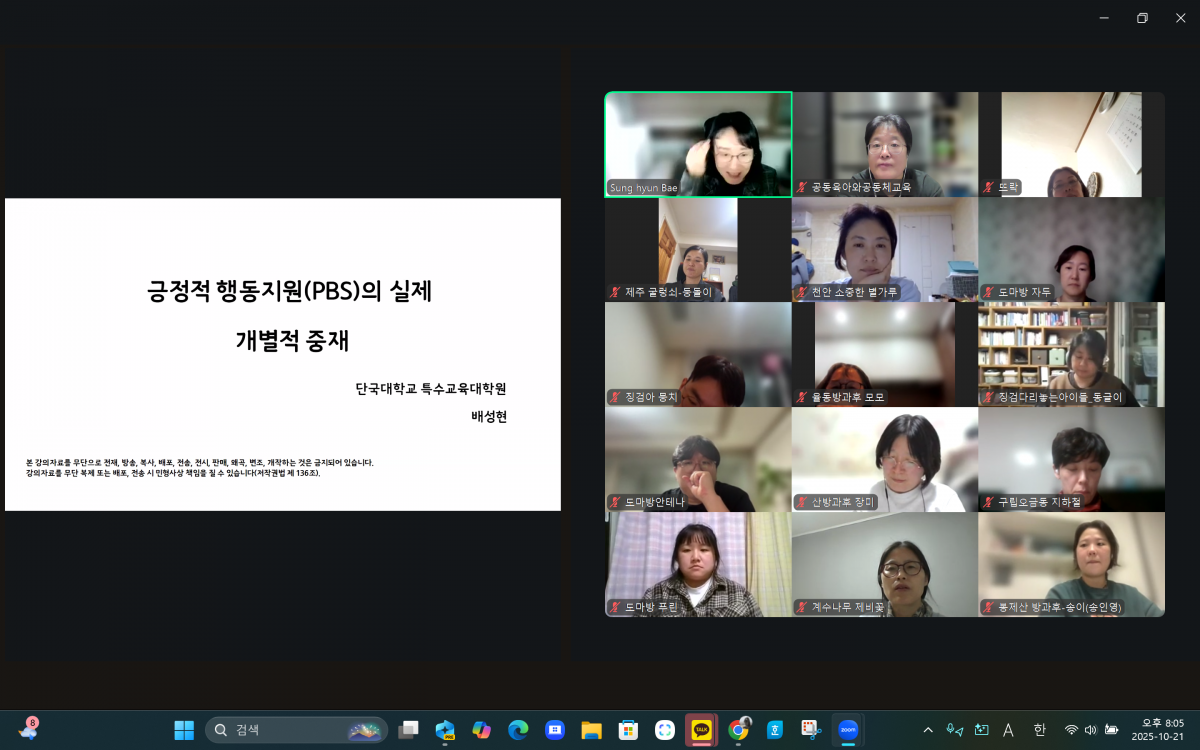Open KakaoTalk from the taskbar
Viewport: 1200px width, 750px height.
pyautogui.click(x=701, y=730)
